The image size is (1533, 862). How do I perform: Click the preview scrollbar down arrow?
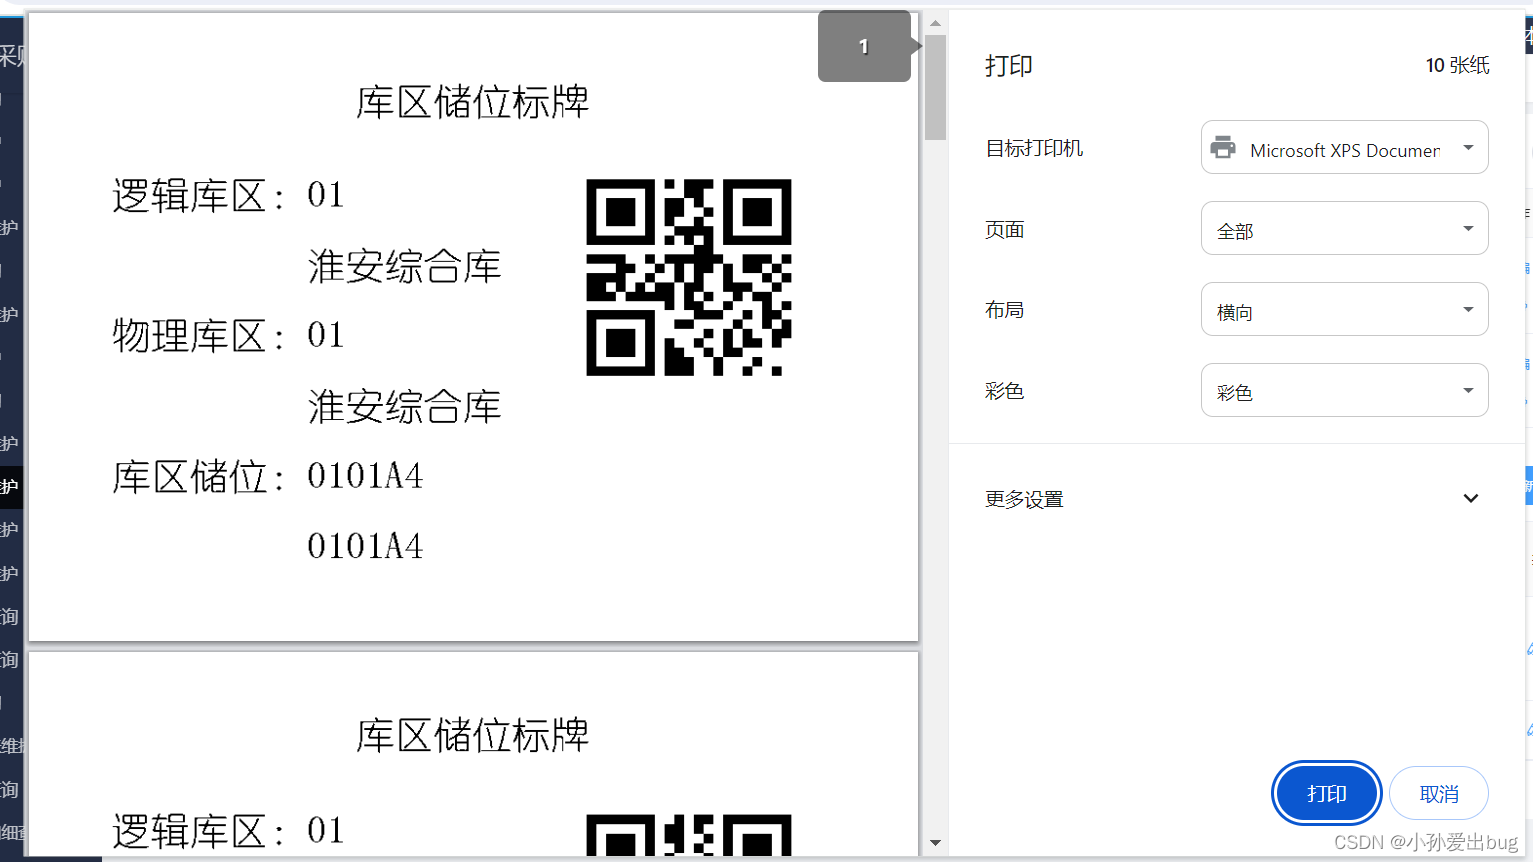(935, 843)
